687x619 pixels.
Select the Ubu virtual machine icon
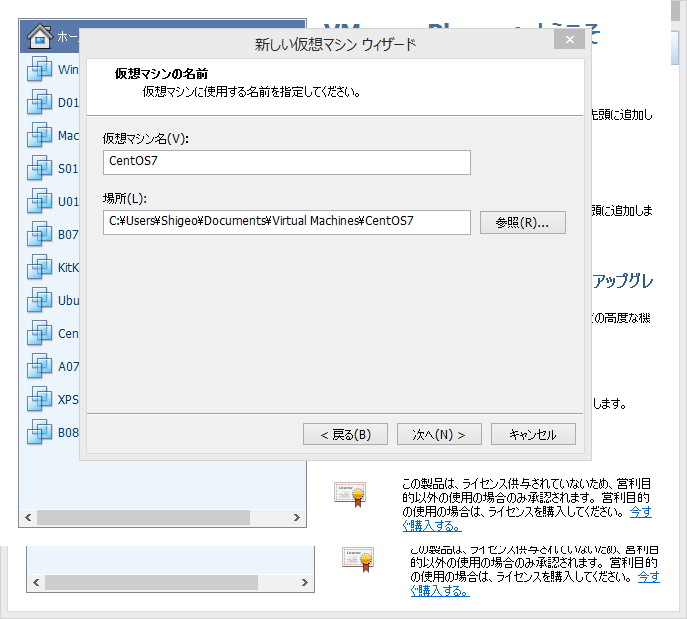click(x=39, y=300)
